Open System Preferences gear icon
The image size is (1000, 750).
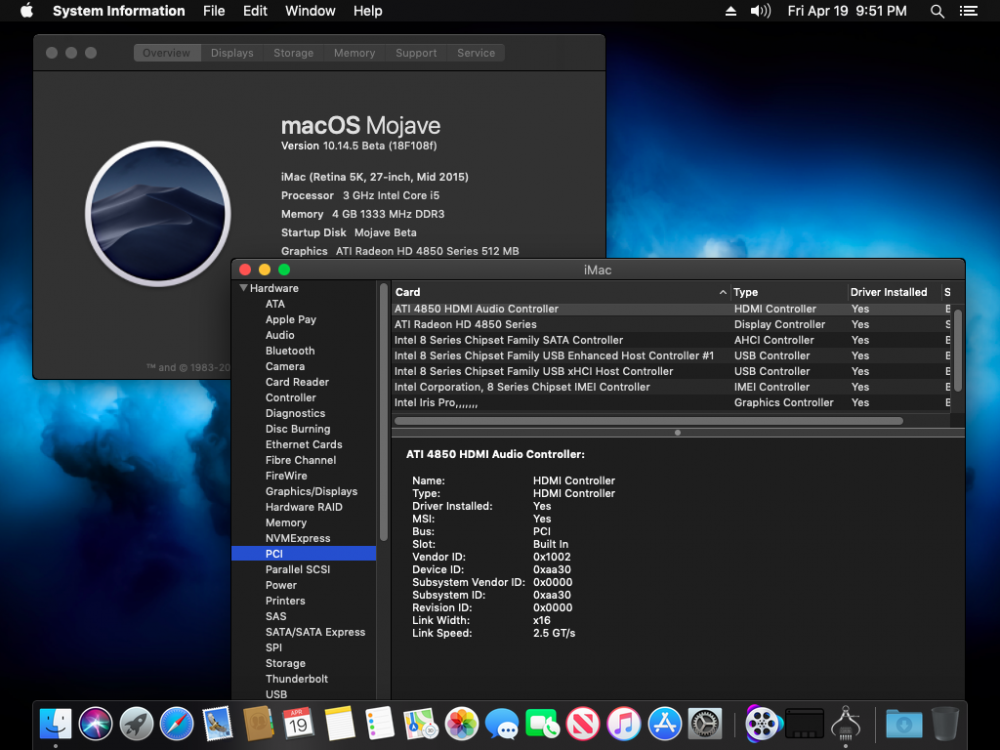coord(705,724)
